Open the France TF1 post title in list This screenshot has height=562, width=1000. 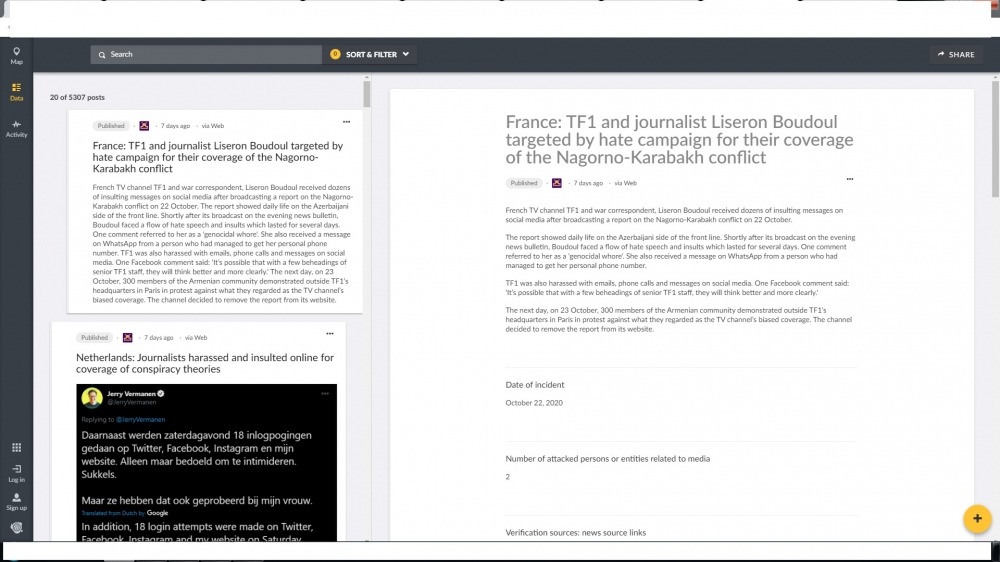click(217, 157)
